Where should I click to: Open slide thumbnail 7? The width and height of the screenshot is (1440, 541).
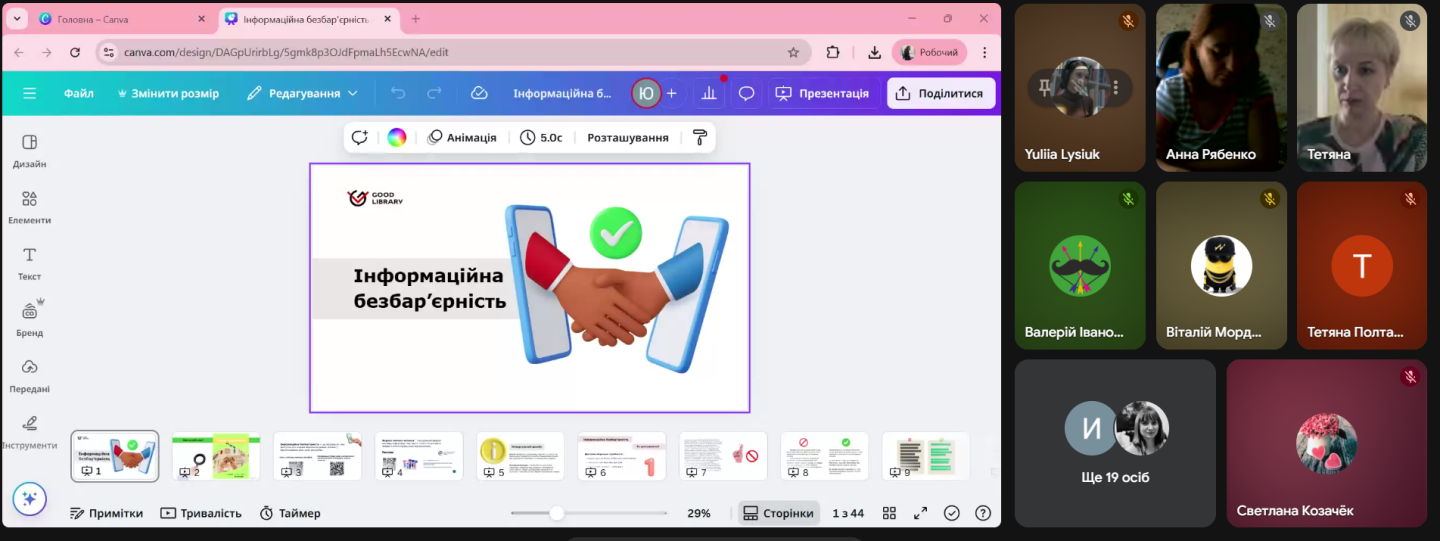click(723, 457)
